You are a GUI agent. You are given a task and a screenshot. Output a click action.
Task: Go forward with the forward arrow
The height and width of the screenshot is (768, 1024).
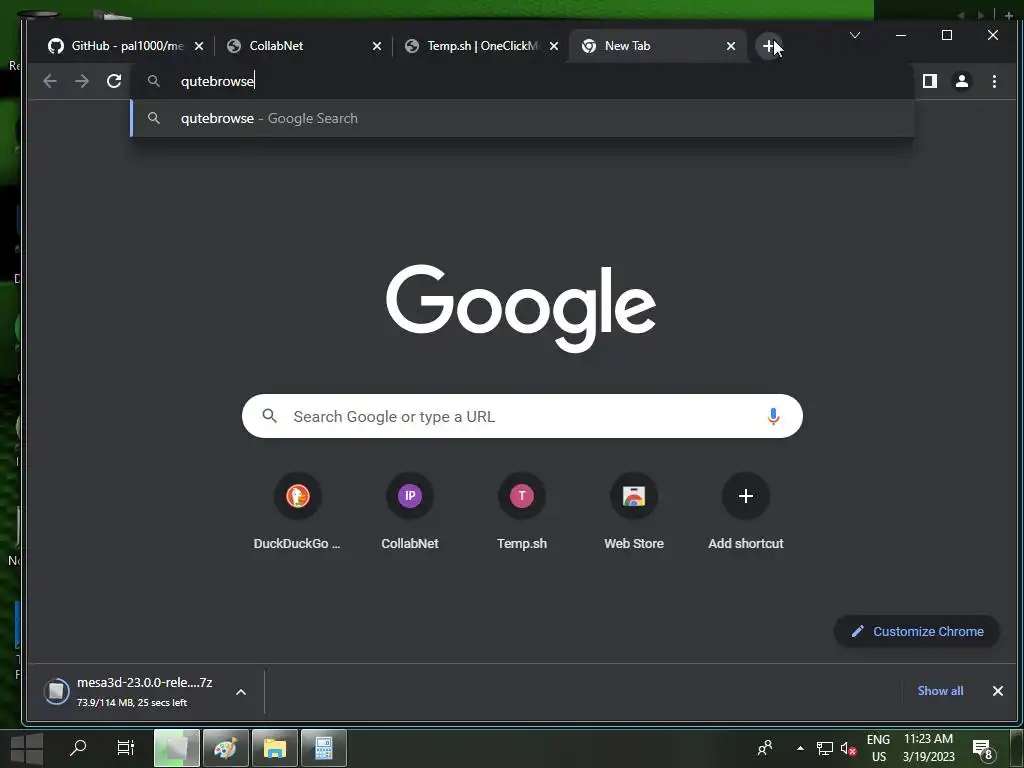pos(82,81)
